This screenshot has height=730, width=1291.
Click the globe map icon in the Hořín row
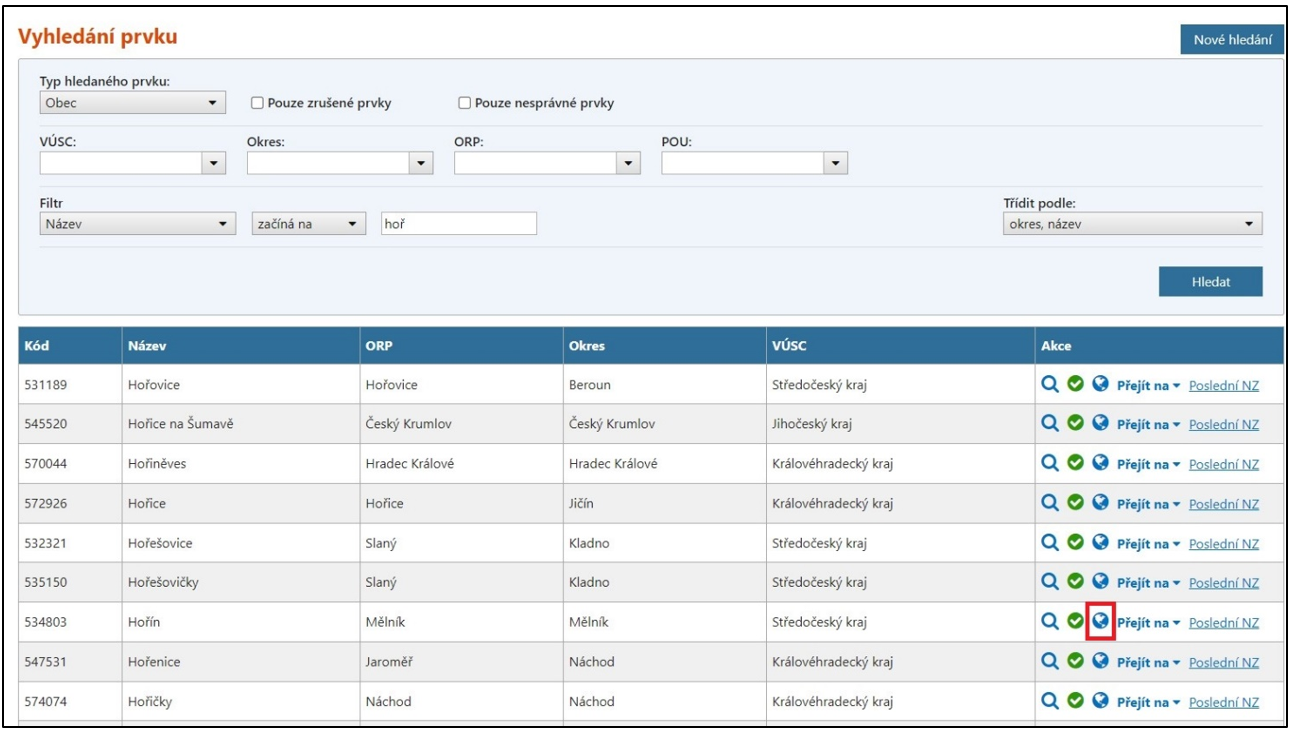1100,622
